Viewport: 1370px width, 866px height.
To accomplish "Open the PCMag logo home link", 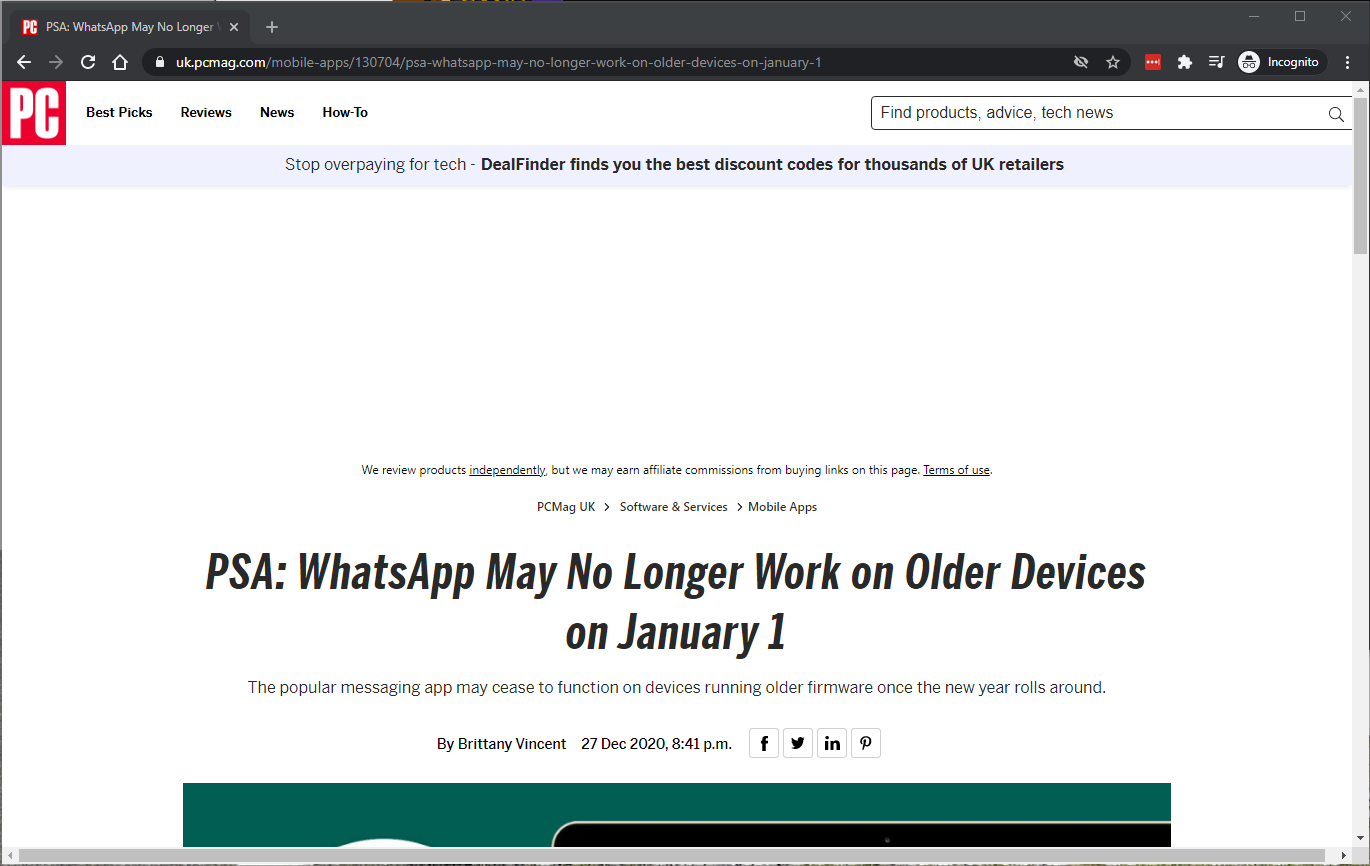I will pos(34,113).
